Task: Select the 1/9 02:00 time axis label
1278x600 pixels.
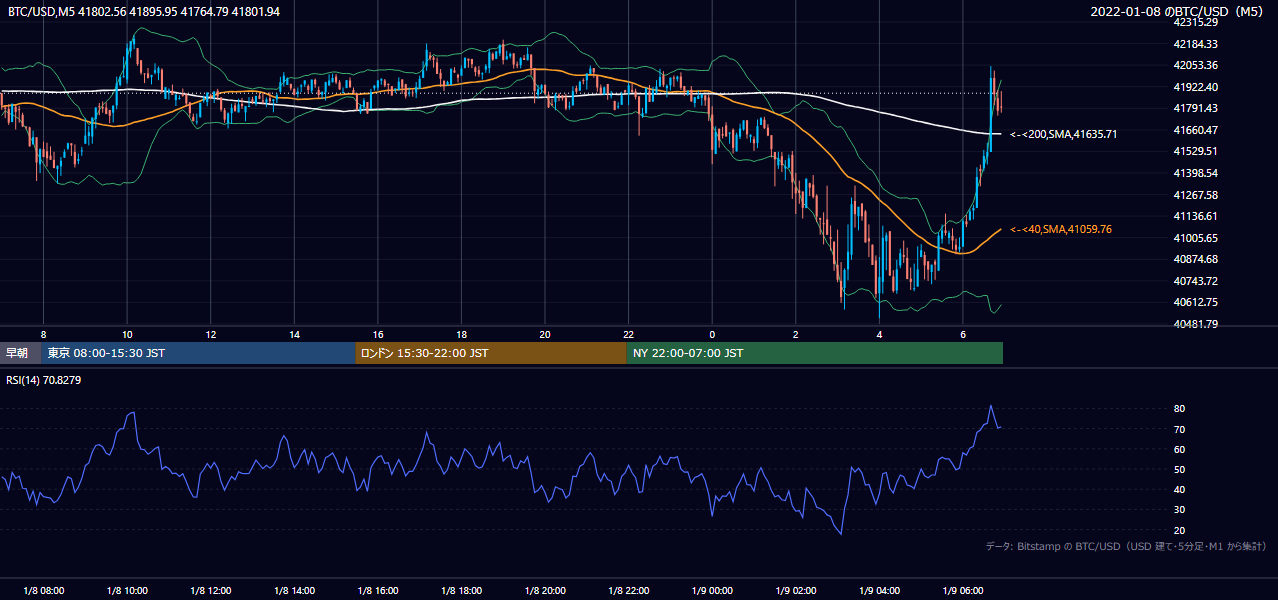Action: (795, 591)
